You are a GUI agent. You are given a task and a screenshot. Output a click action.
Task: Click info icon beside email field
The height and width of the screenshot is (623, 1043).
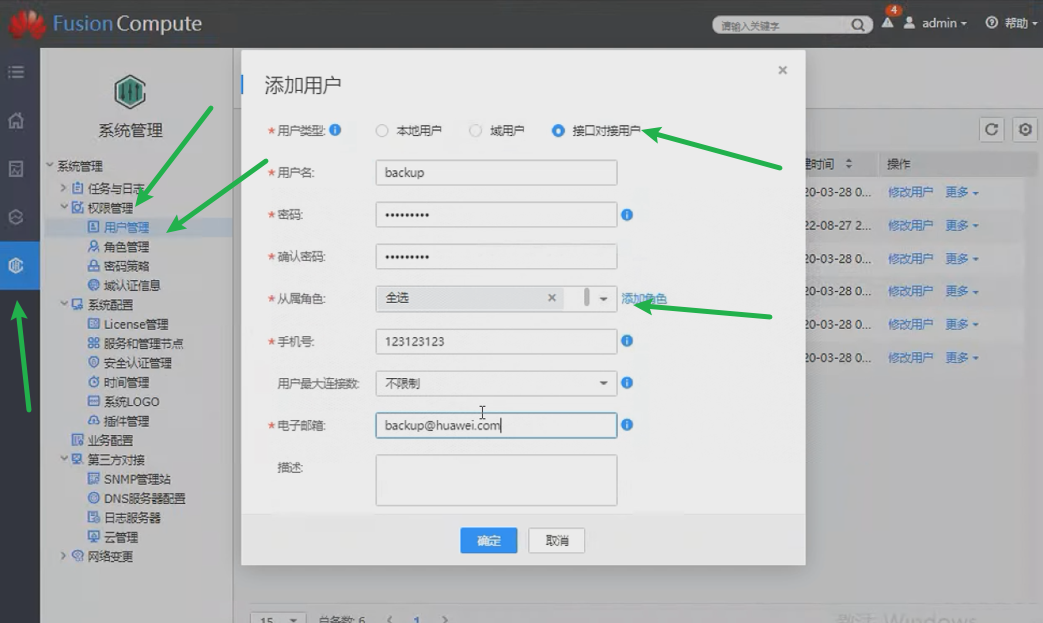pos(627,425)
